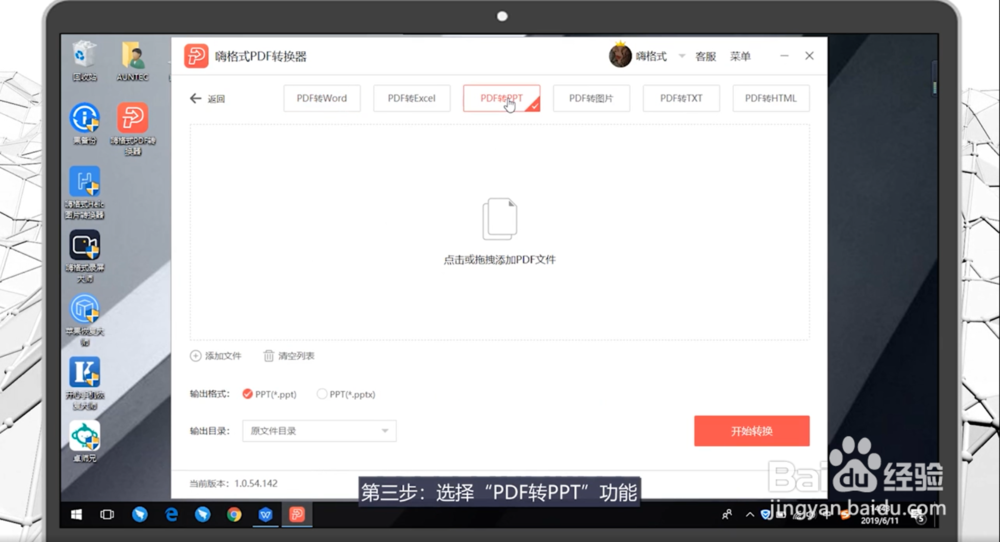This screenshot has width=1000, height=542.
Task: Switch to PDF转TXT tab
Action: click(681, 98)
